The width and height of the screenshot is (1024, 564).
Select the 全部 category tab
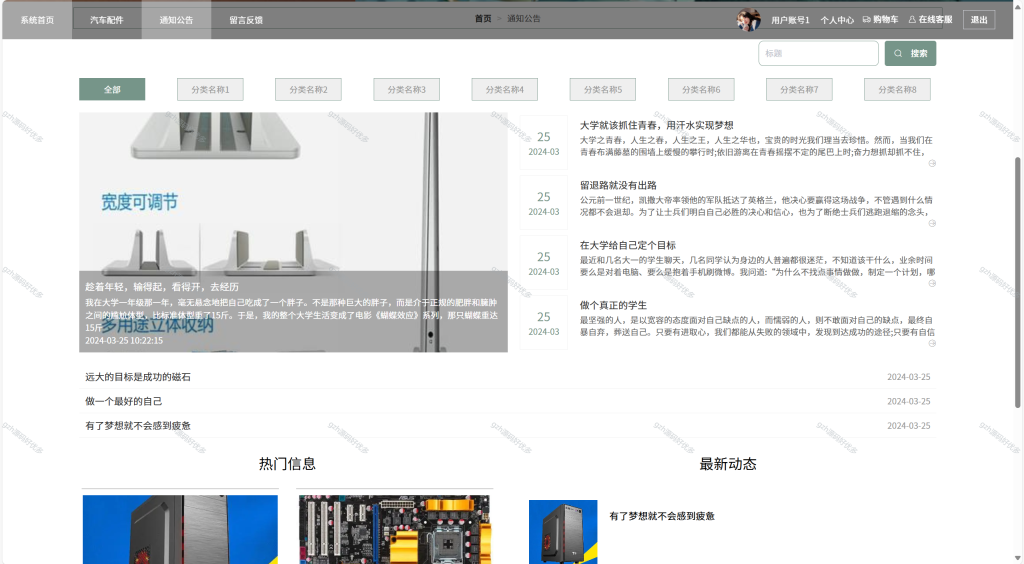click(112, 89)
